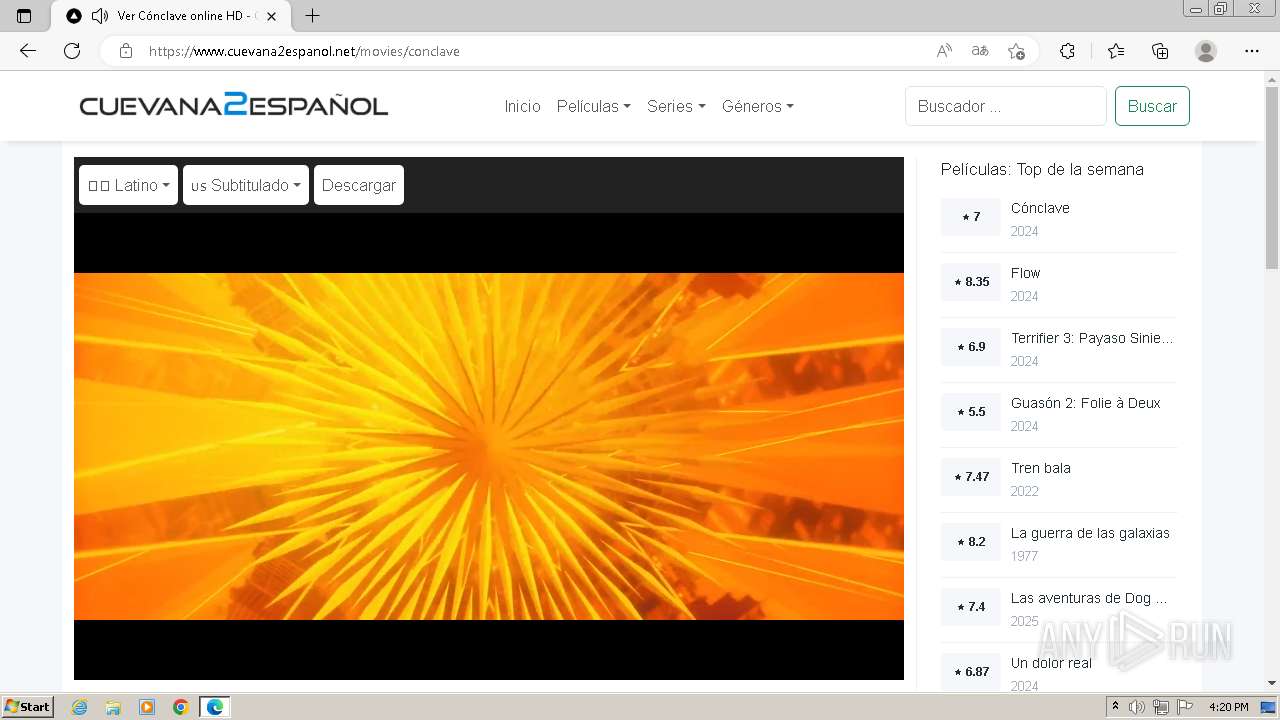Open Un dolor real movie link

1051,663
